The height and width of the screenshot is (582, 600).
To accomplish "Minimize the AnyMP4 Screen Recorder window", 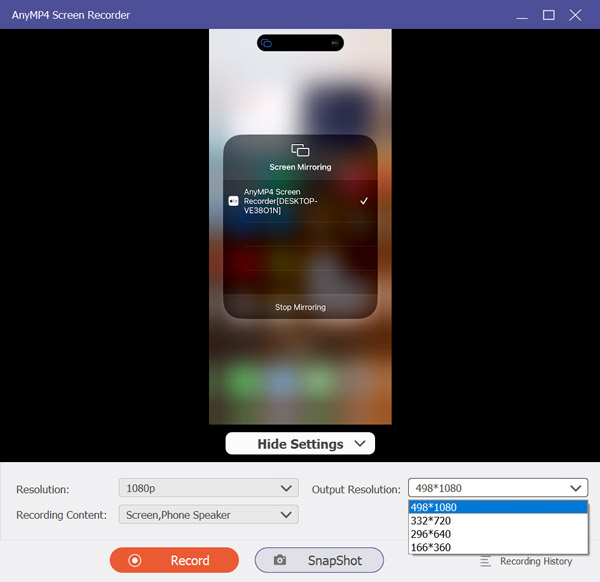I will coord(521,15).
